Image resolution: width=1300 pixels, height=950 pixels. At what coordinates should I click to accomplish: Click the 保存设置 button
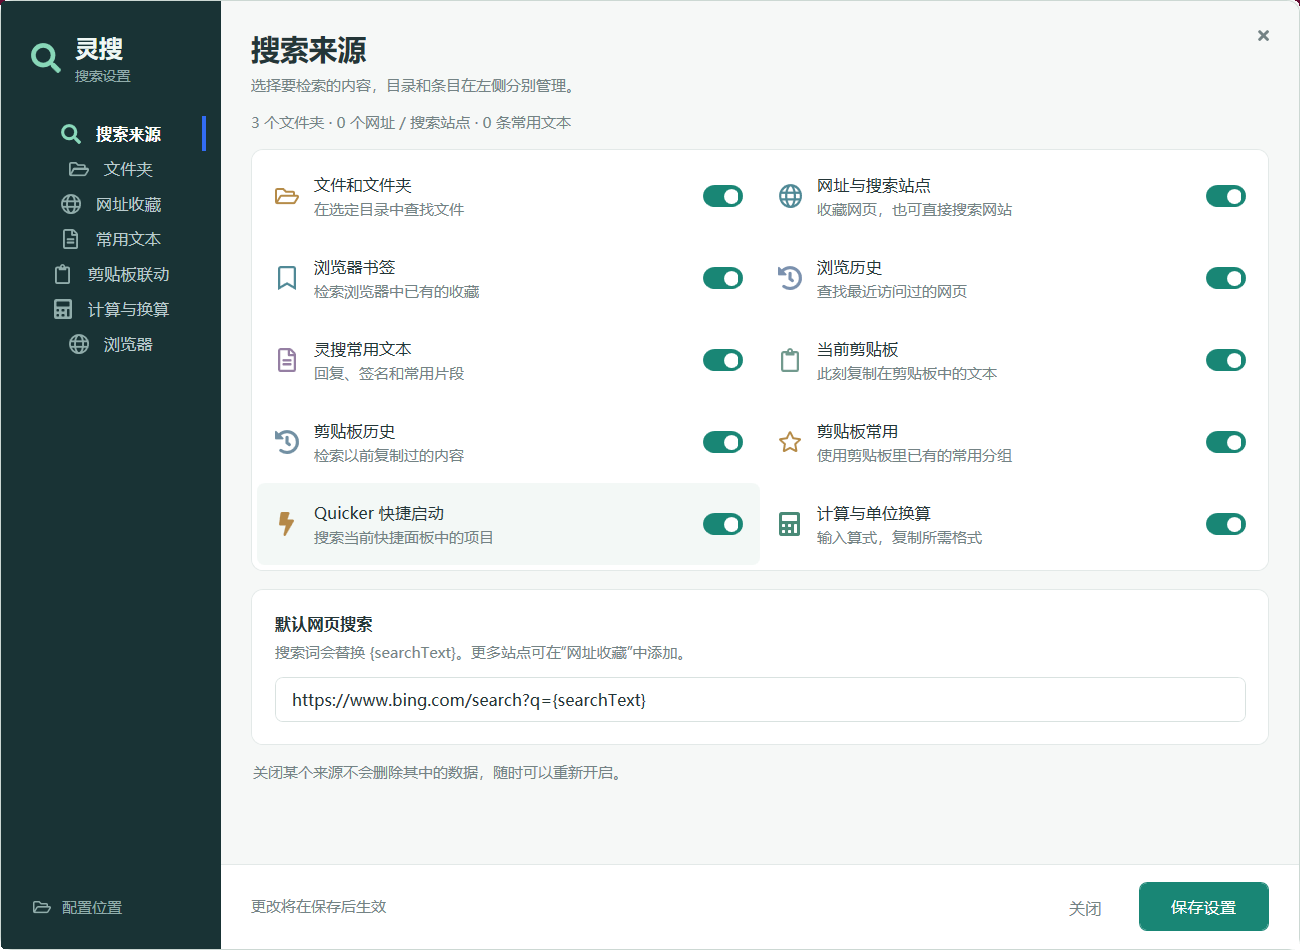(1204, 907)
